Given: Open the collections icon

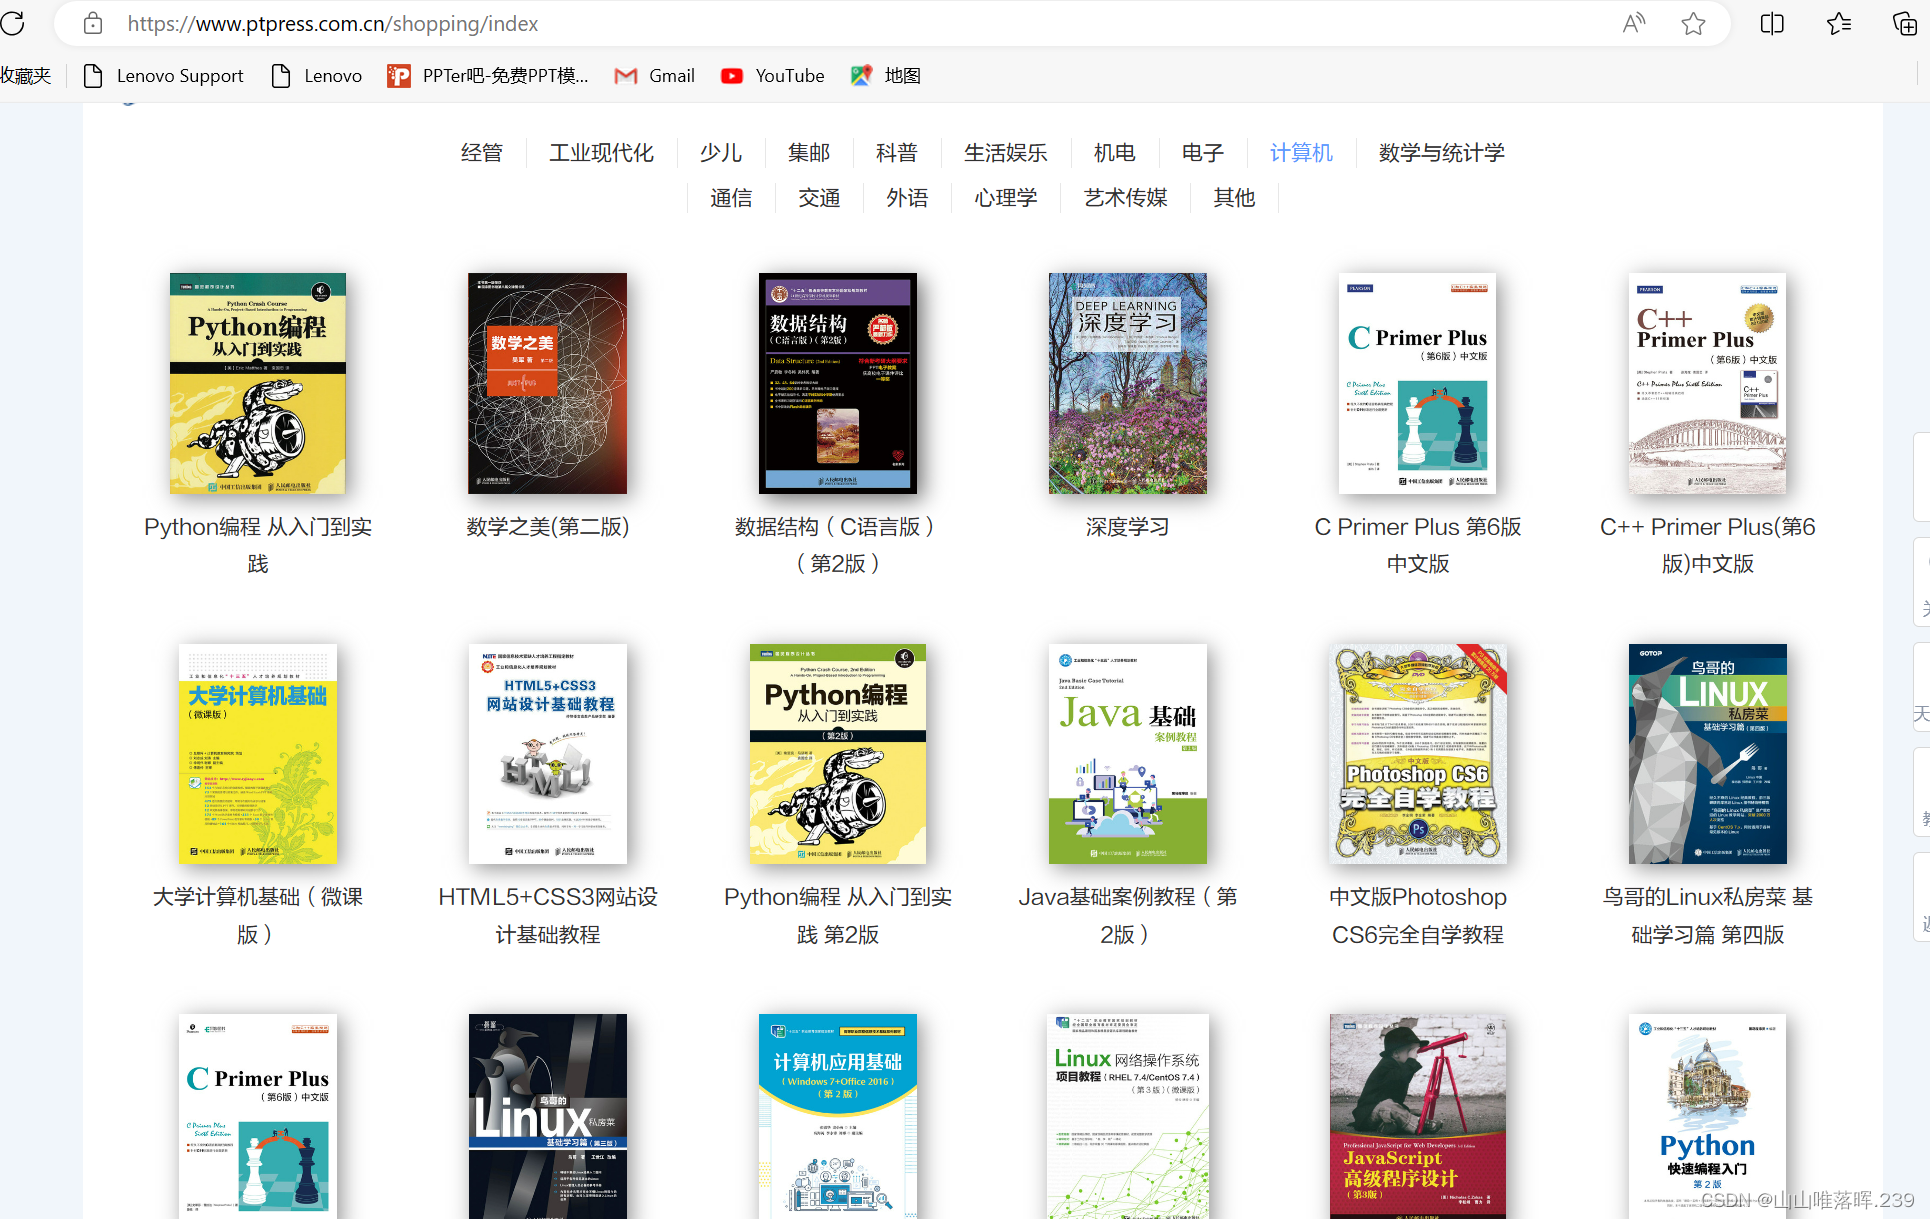Looking at the screenshot, I should click(x=1905, y=23).
